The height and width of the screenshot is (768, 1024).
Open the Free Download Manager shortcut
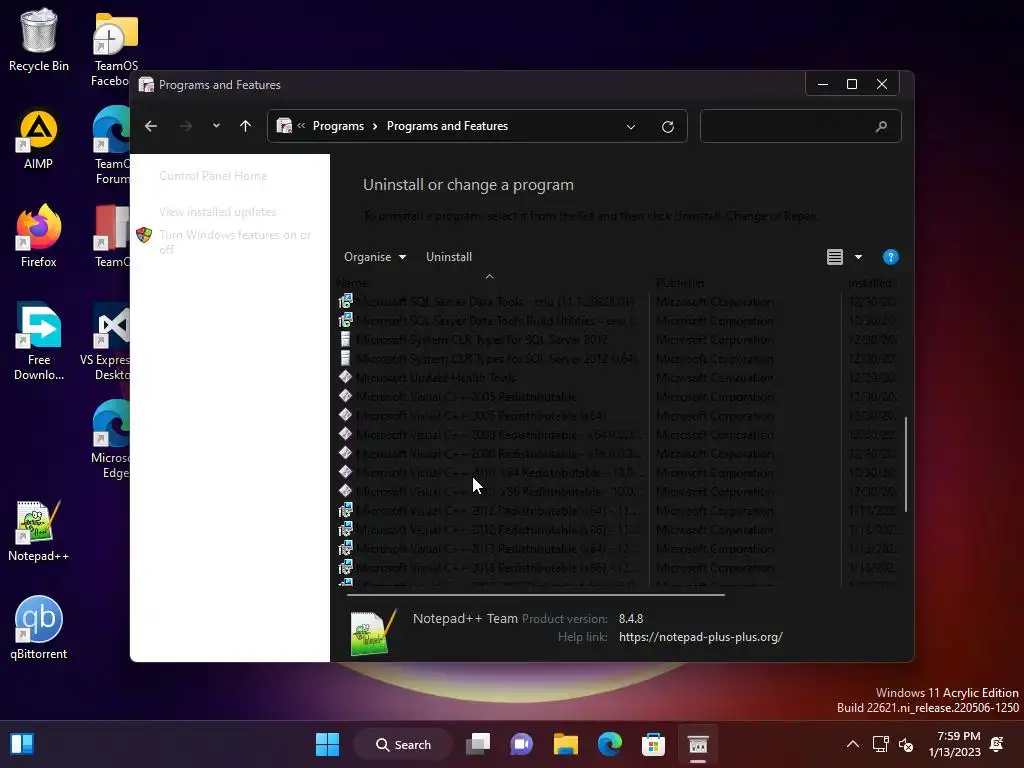tap(39, 342)
